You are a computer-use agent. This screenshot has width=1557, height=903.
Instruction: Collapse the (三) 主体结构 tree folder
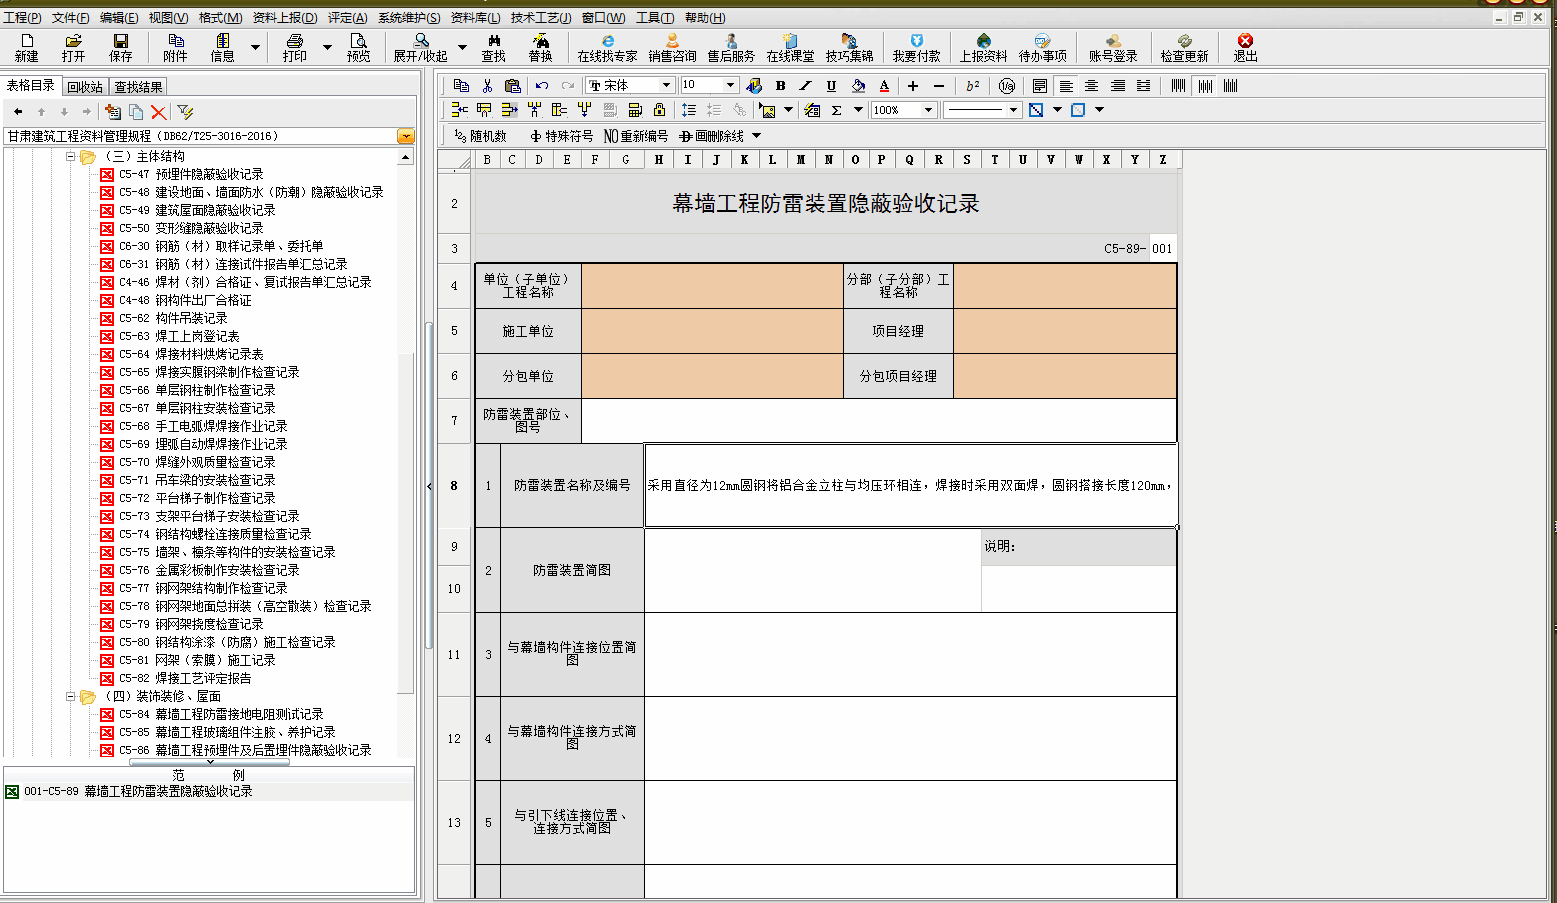coord(71,156)
